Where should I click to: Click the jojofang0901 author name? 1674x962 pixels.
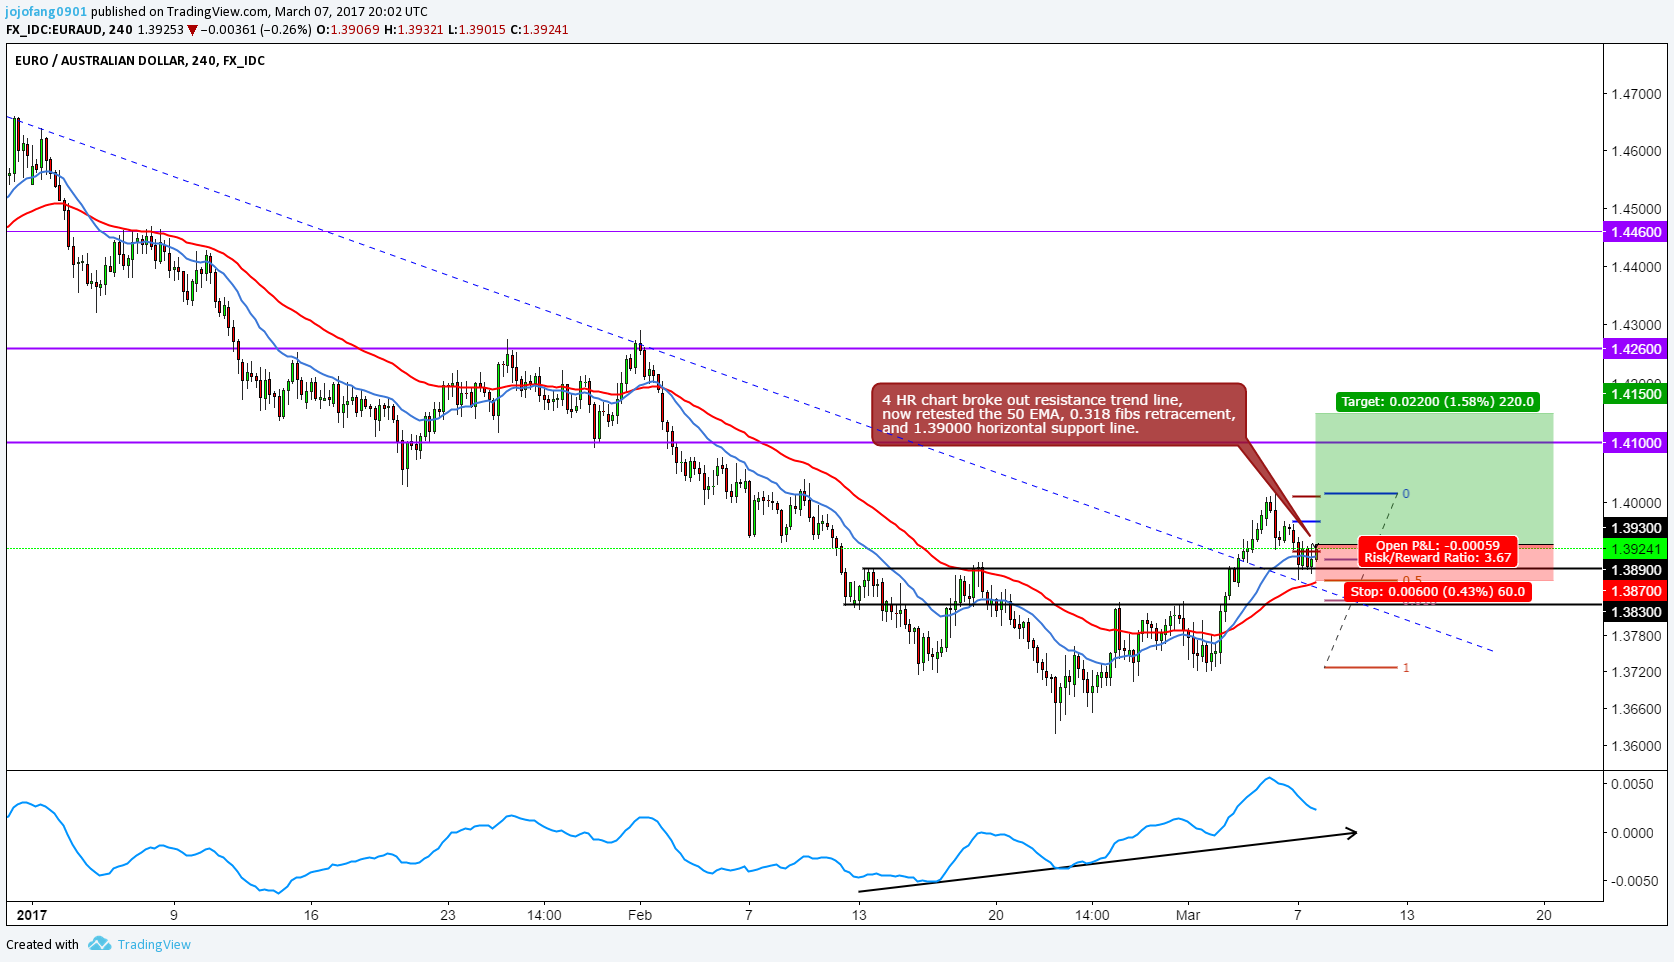click(x=46, y=12)
